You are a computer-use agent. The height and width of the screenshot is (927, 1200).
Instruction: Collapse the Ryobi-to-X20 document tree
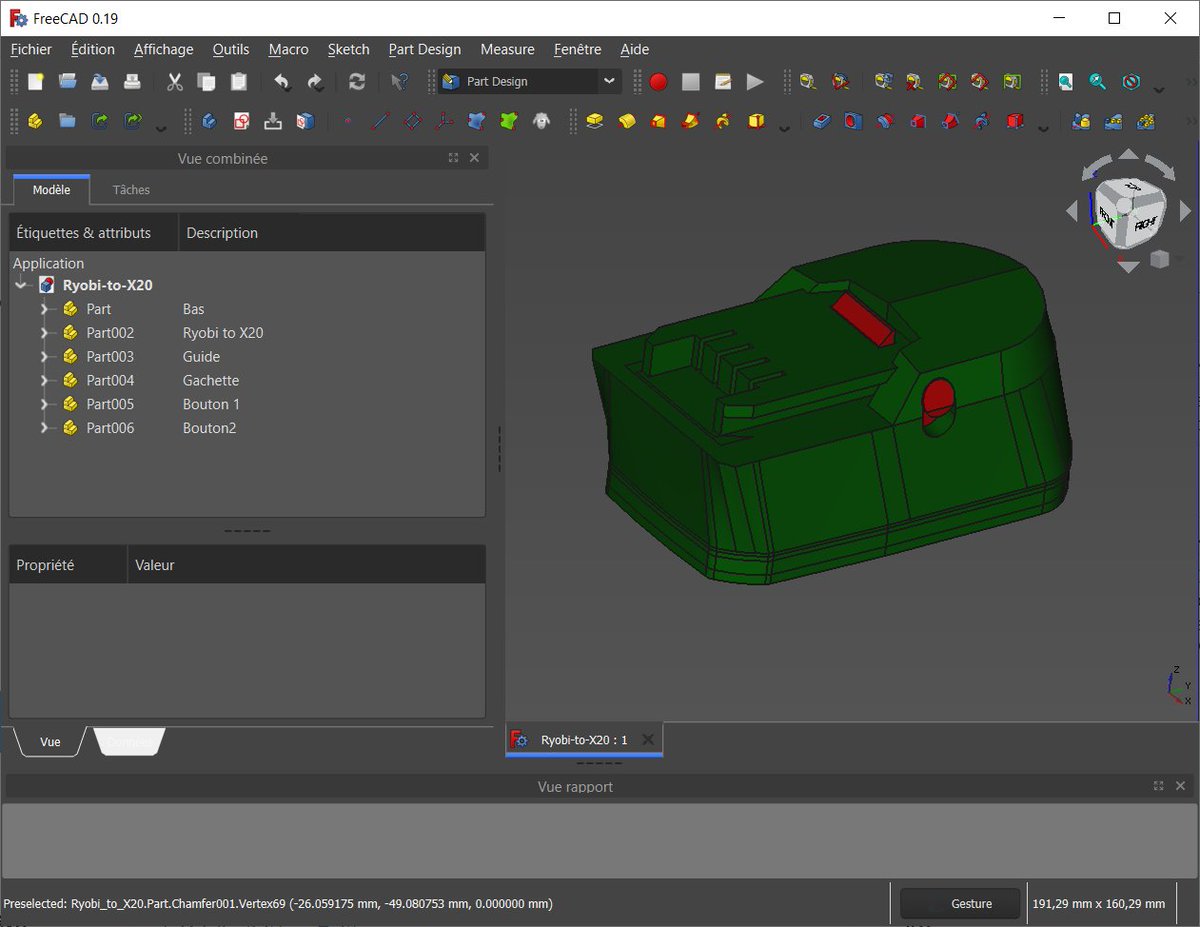(x=21, y=285)
